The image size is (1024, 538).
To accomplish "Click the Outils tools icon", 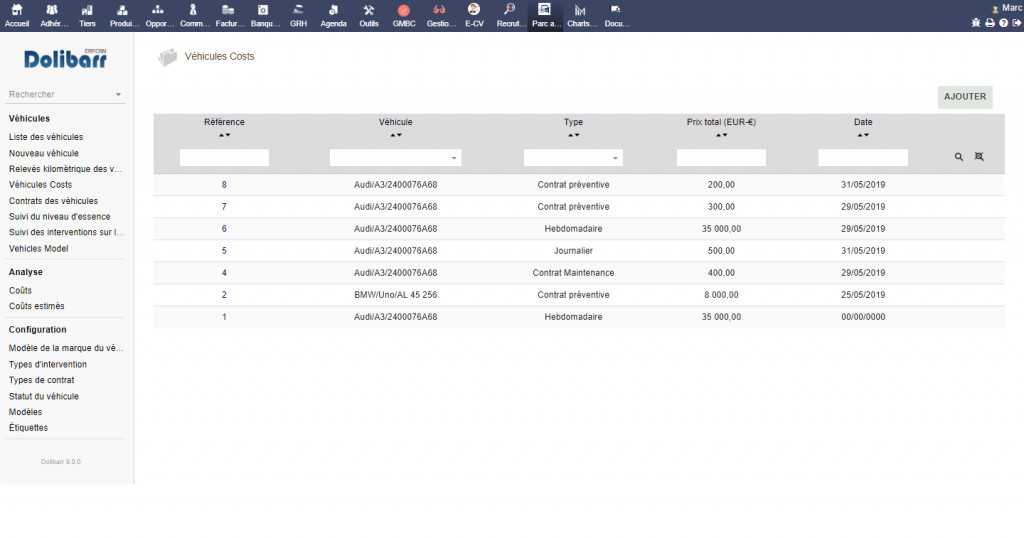I will [x=369, y=10].
